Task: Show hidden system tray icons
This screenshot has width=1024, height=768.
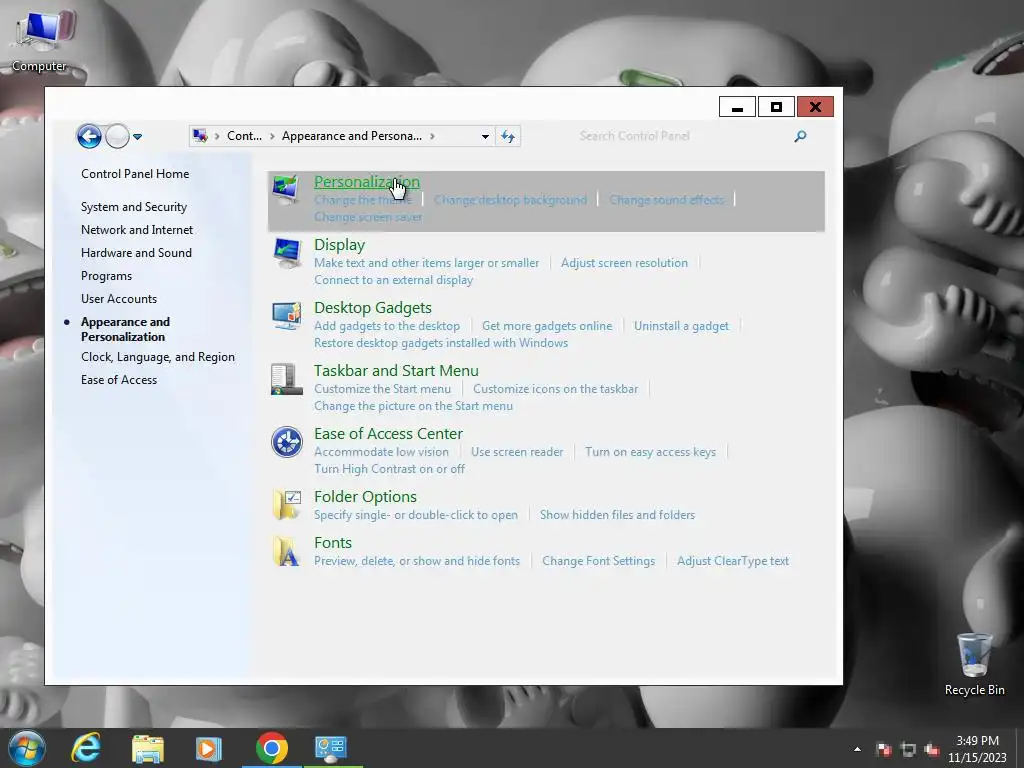Action: 857,749
